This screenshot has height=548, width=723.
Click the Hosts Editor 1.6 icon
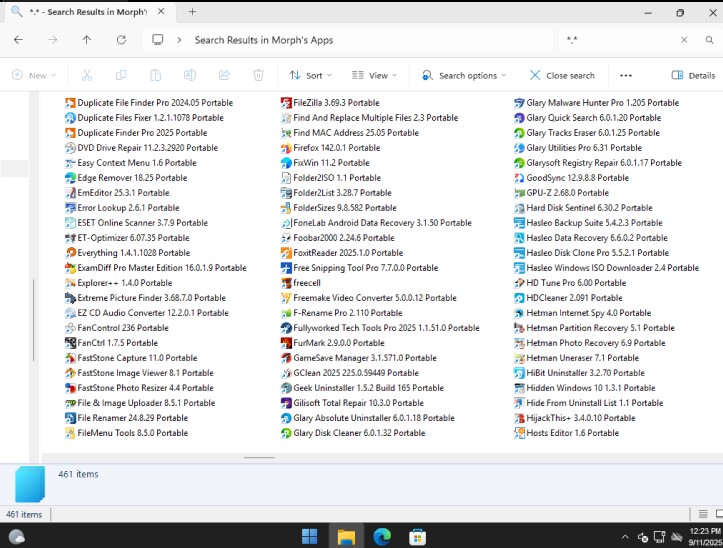coord(519,433)
